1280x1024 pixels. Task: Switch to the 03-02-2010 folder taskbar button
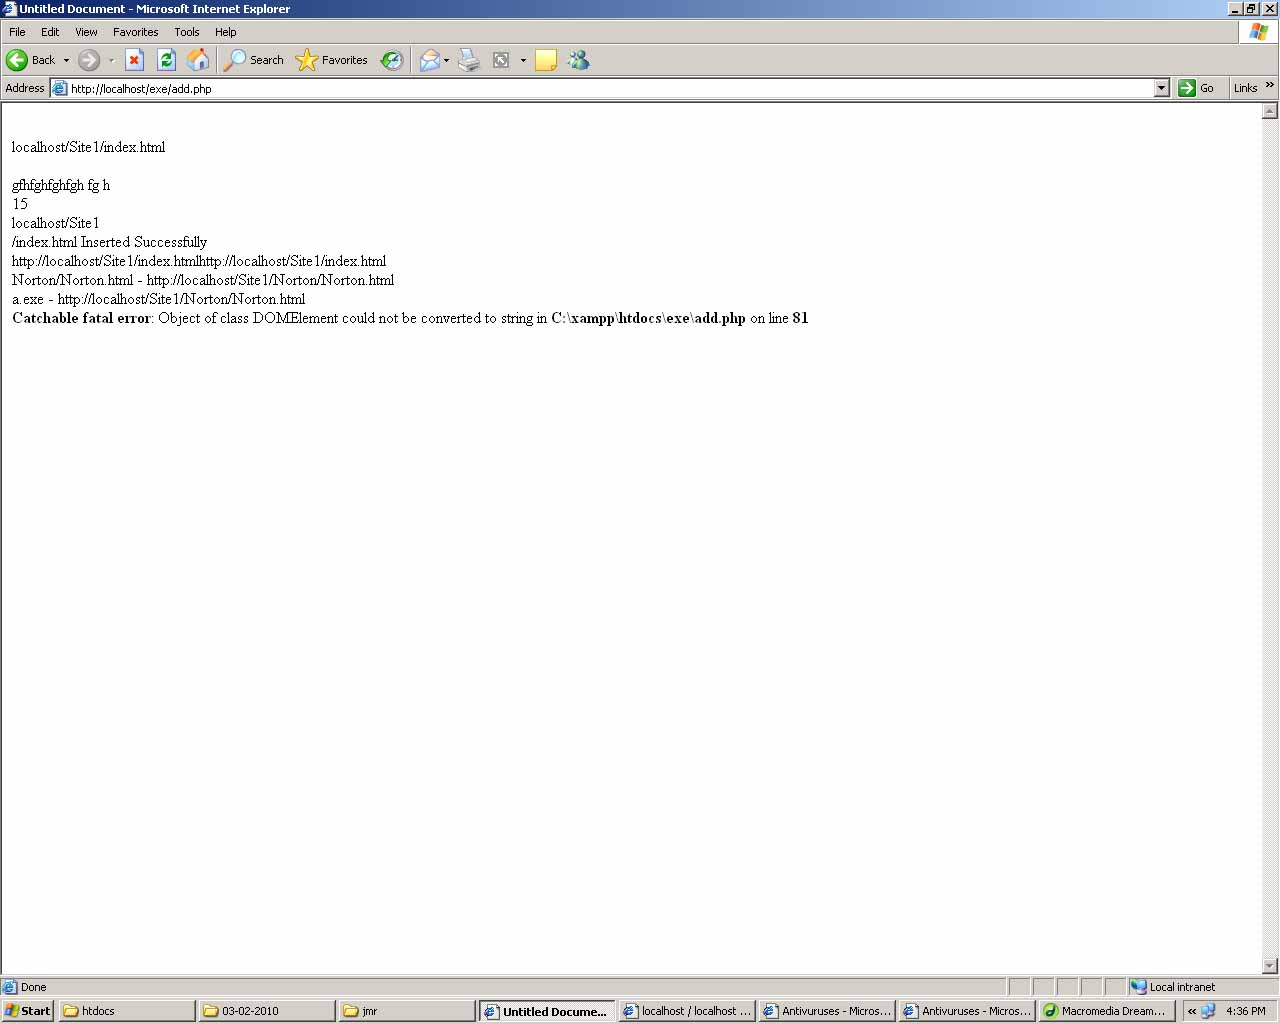click(267, 1011)
